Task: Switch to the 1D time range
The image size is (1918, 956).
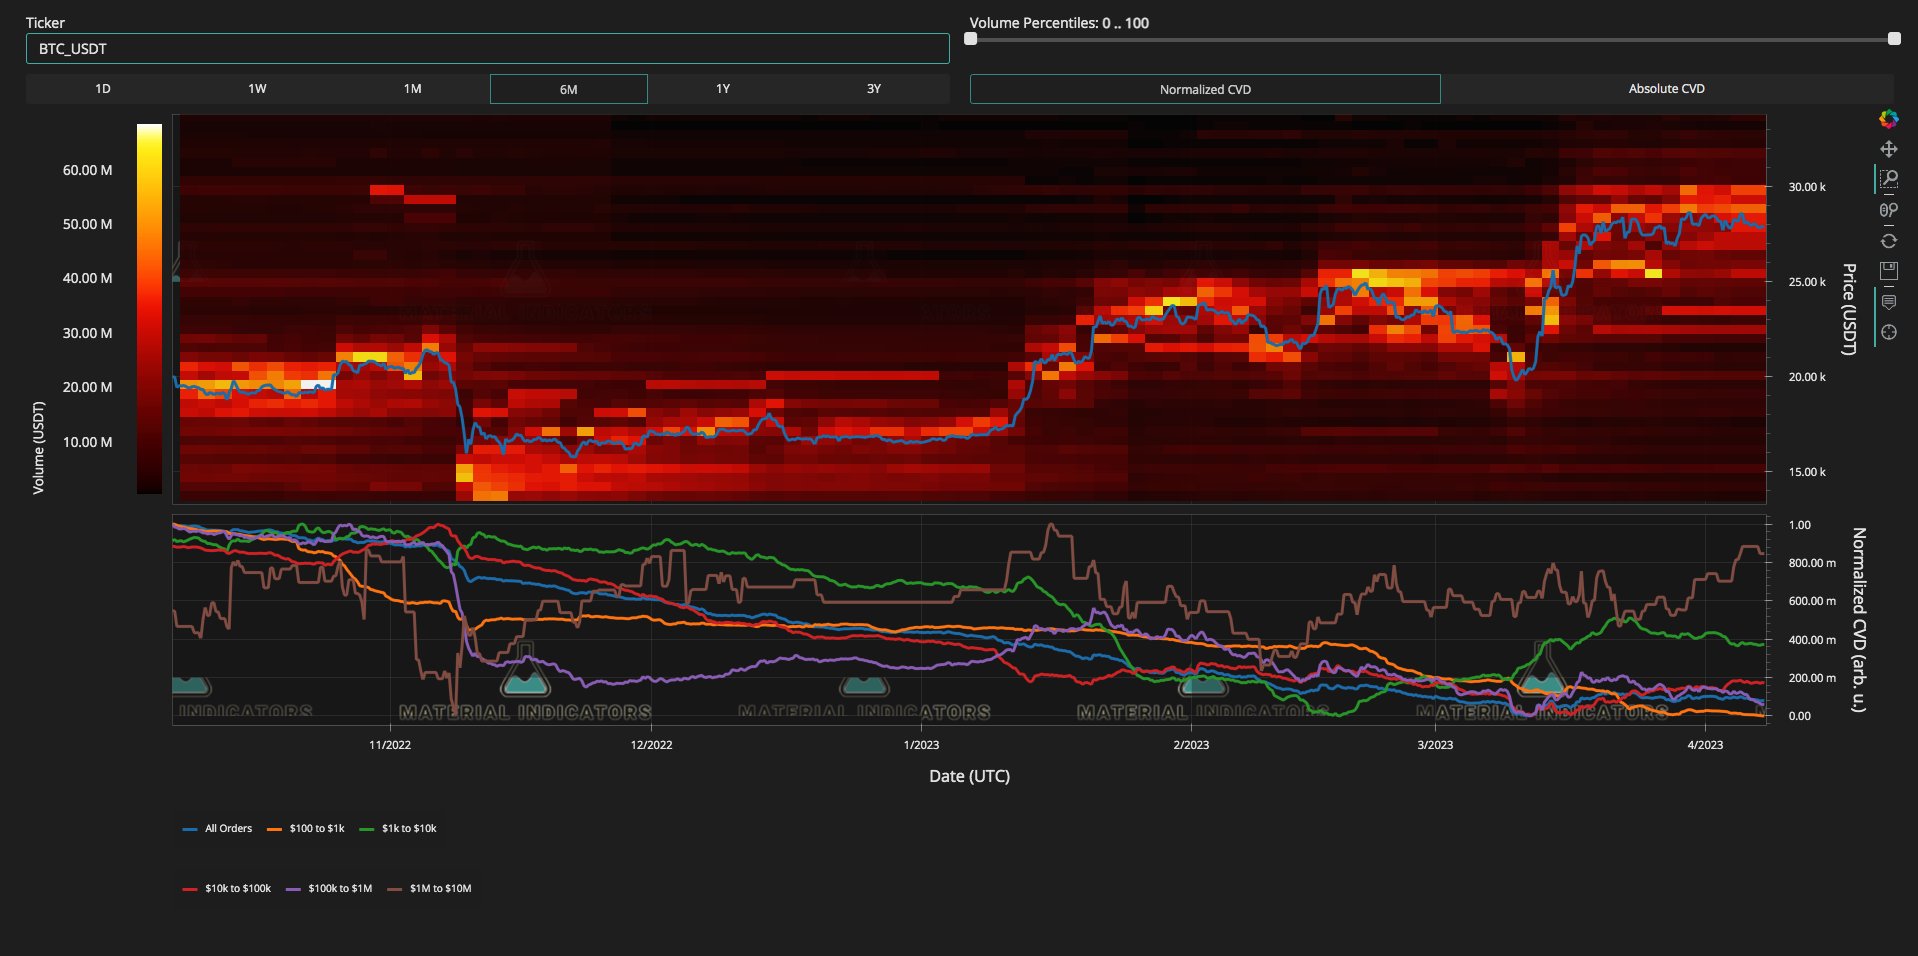Action: click(x=103, y=89)
